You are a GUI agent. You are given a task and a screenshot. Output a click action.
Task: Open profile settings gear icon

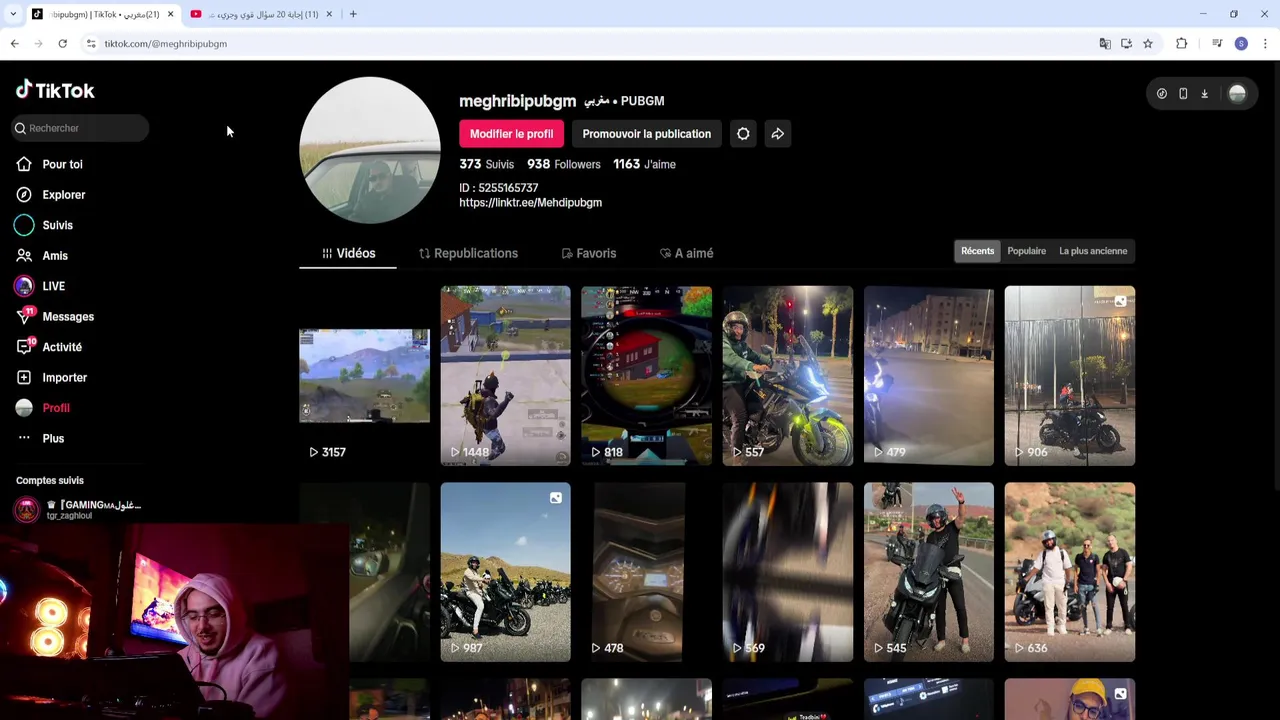click(x=743, y=134)
